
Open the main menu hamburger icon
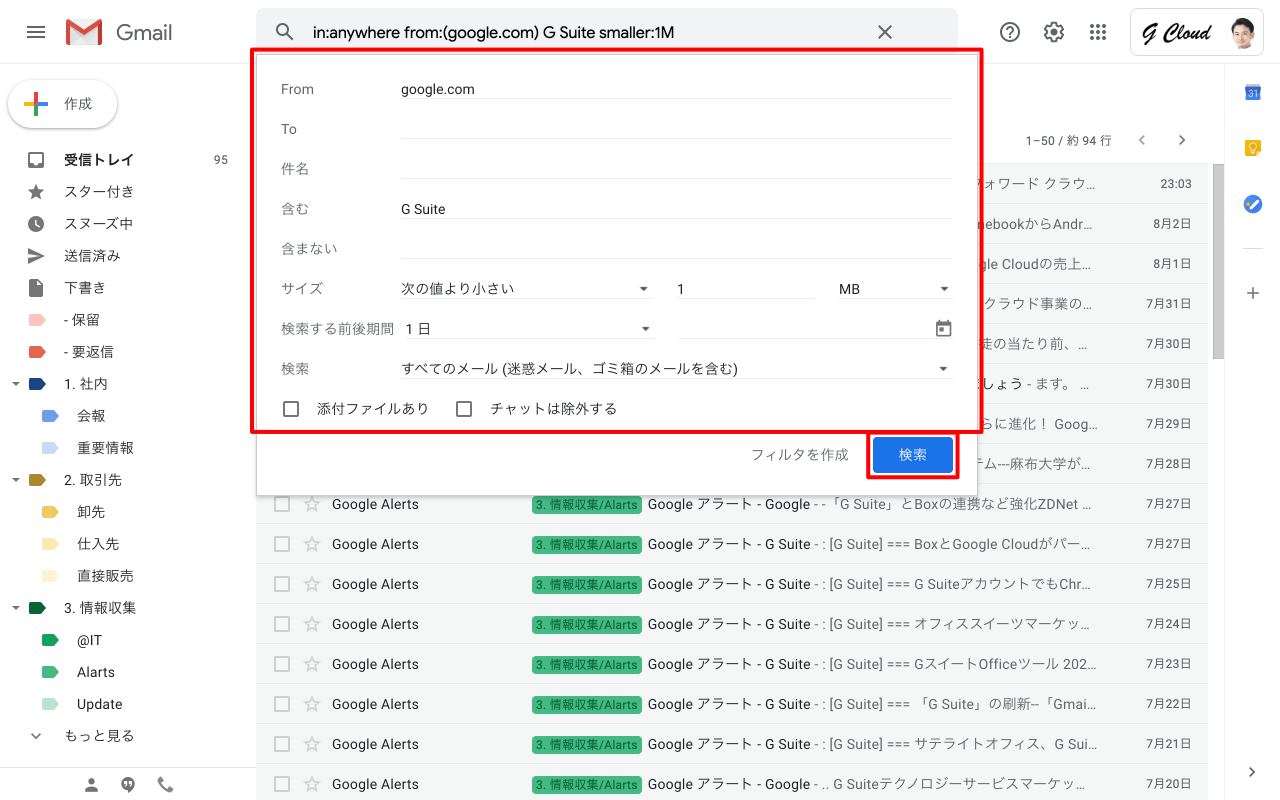coord(36,32)
